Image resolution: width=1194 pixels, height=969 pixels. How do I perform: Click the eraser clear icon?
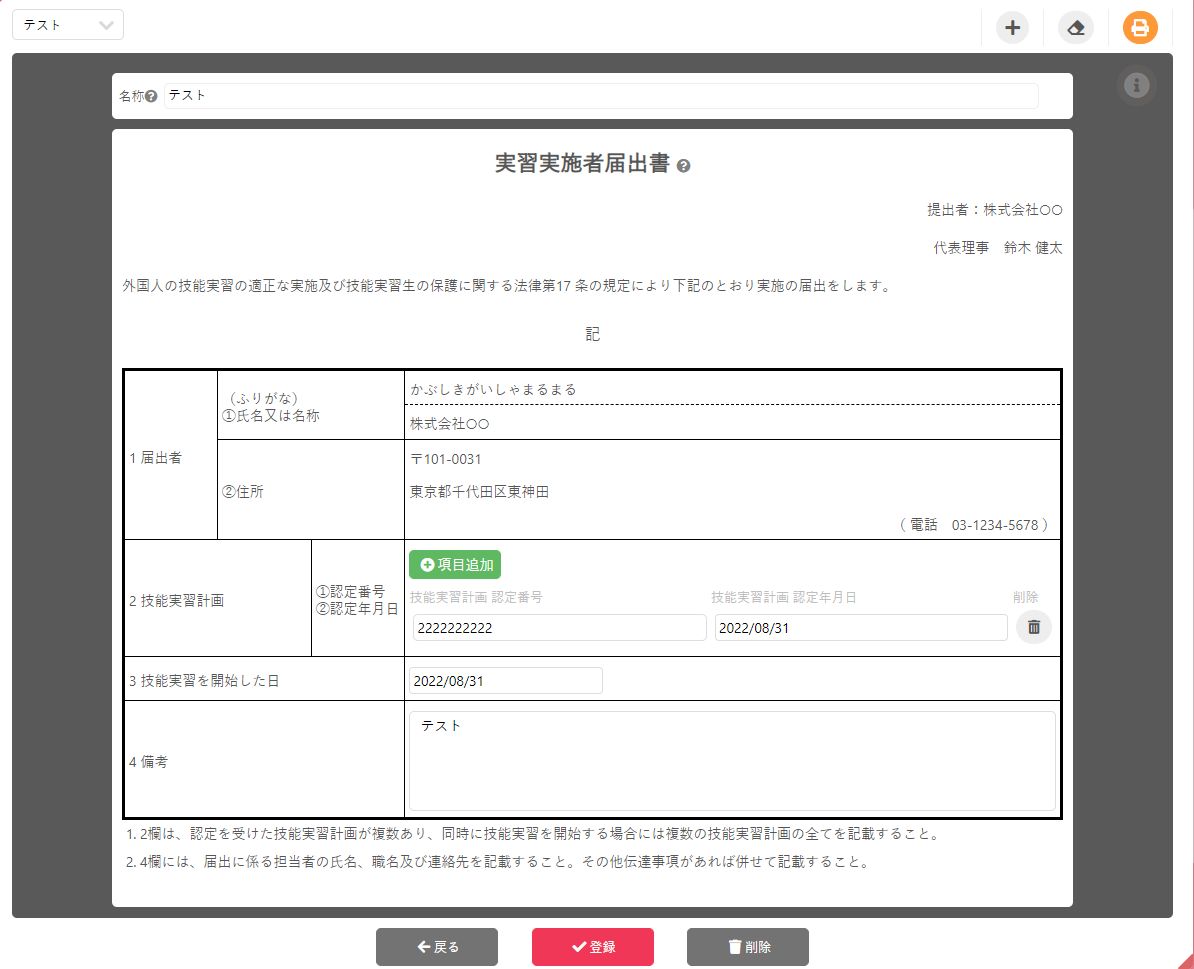point(1076,27)
